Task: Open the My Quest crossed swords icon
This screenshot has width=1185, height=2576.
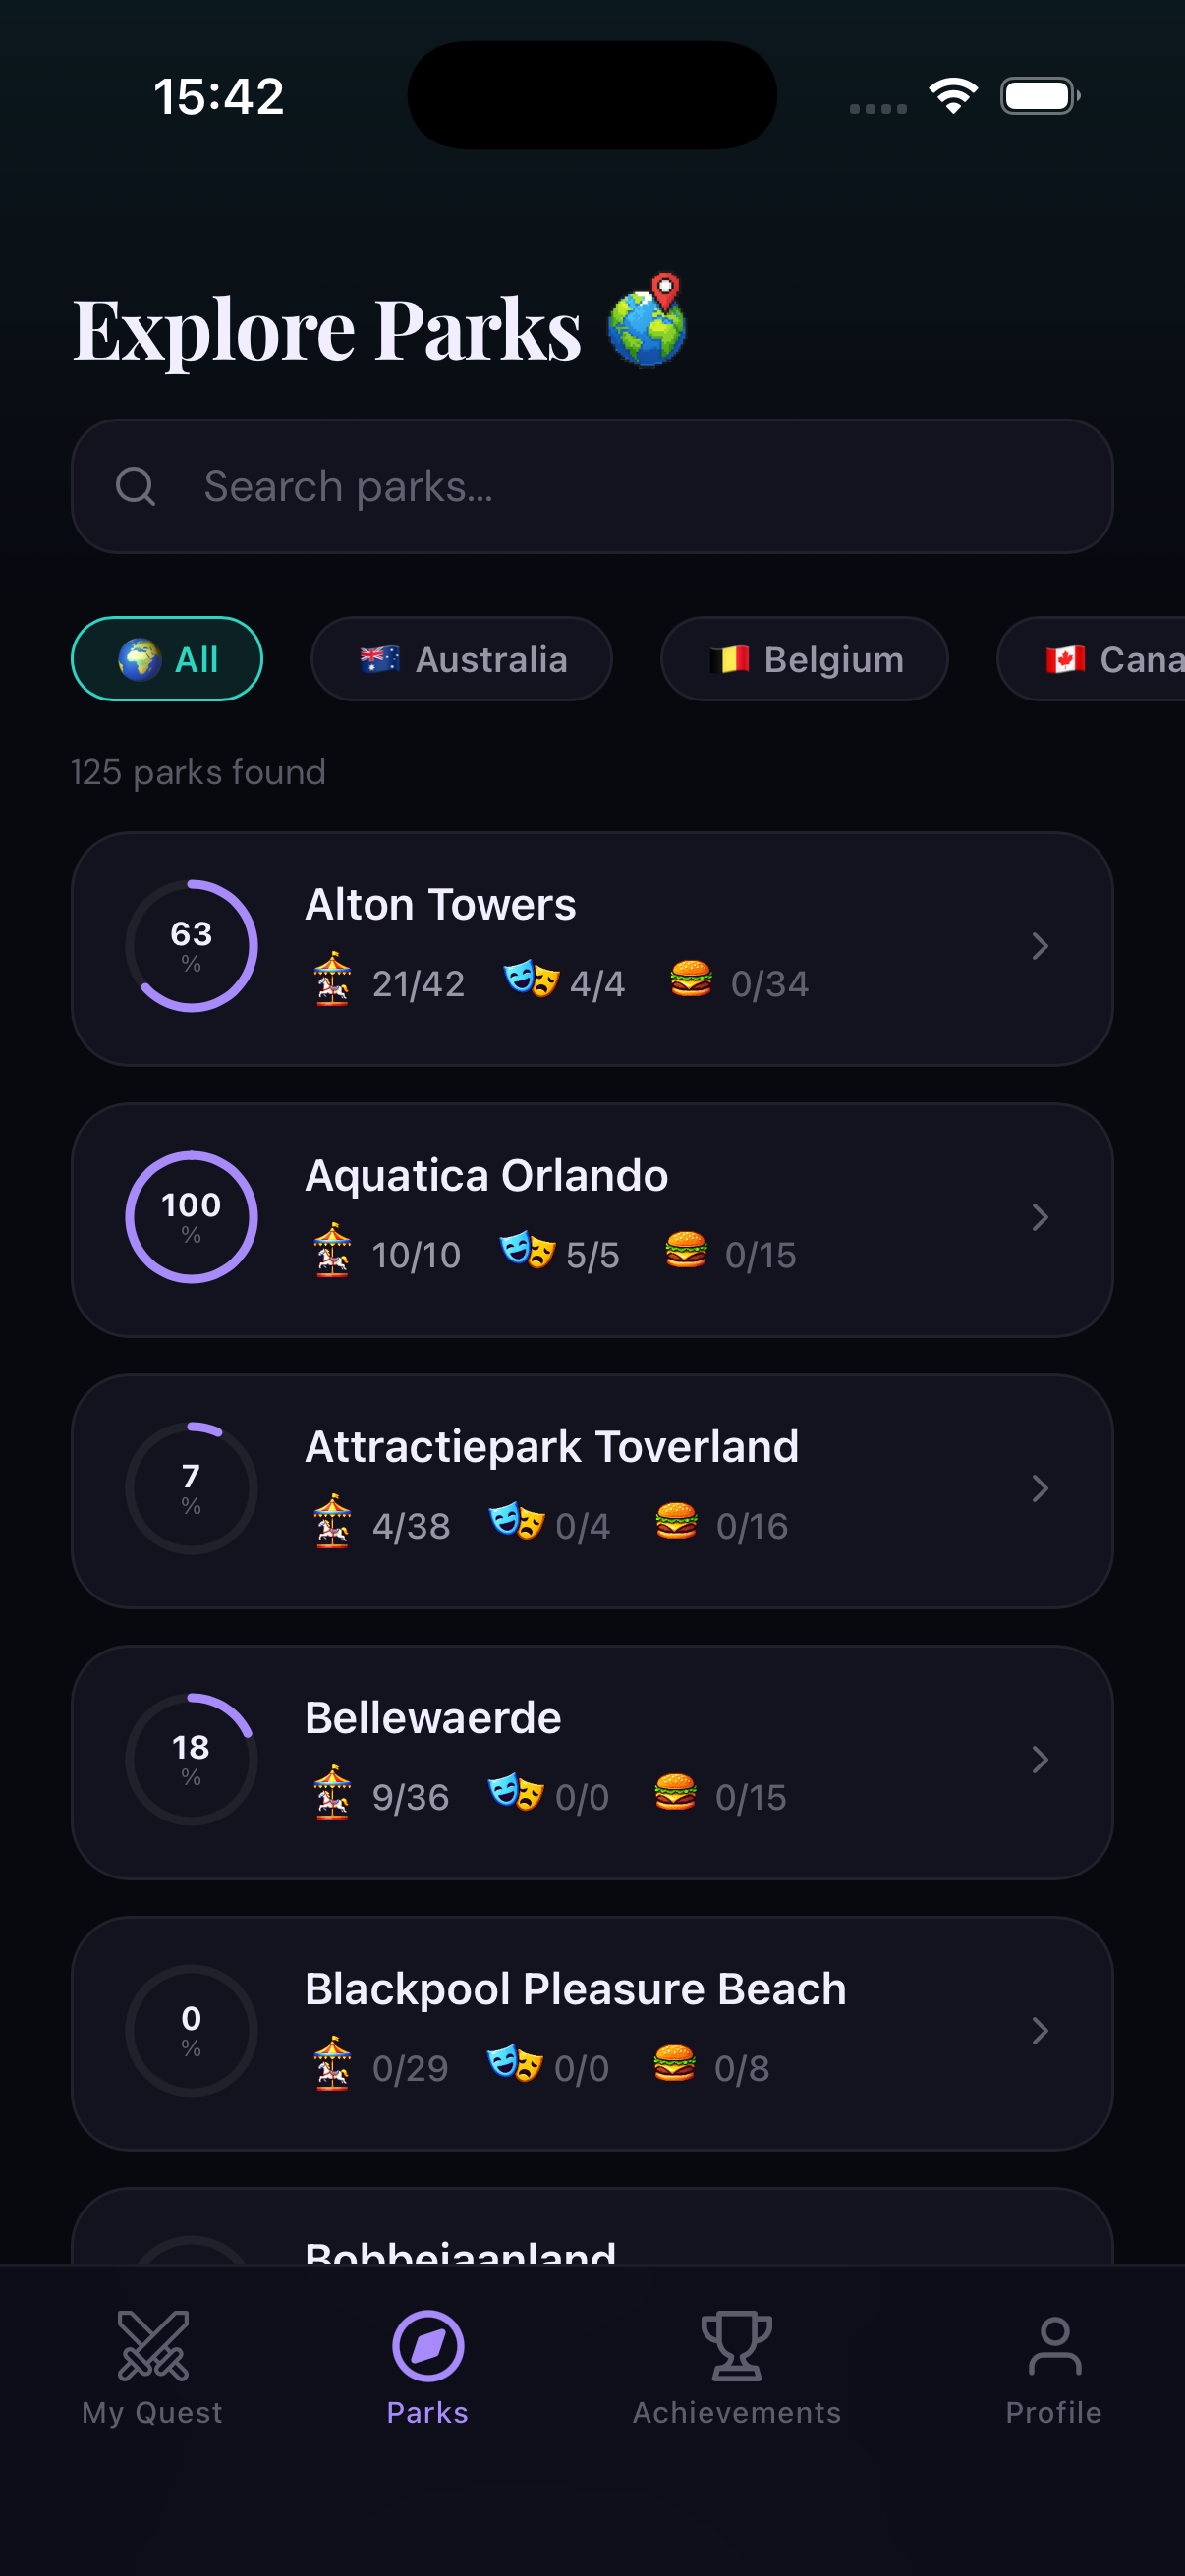Action: pos(152,2345)
